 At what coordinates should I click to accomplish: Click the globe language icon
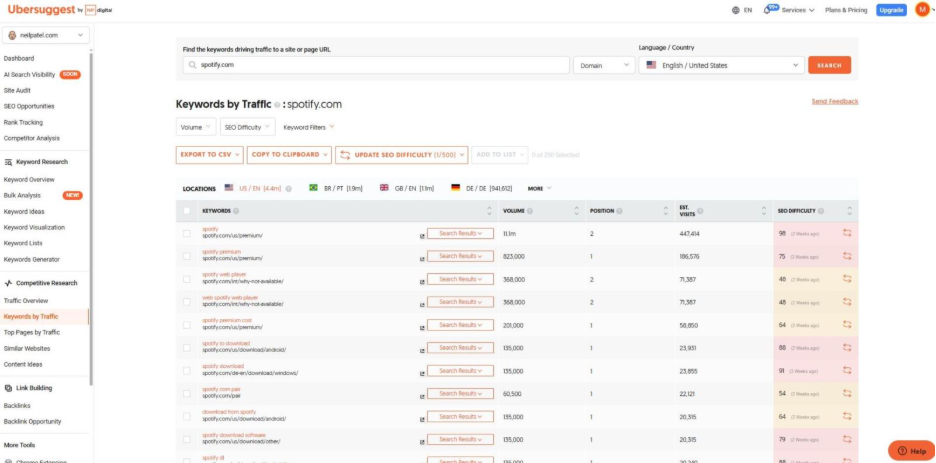point(735,10)
